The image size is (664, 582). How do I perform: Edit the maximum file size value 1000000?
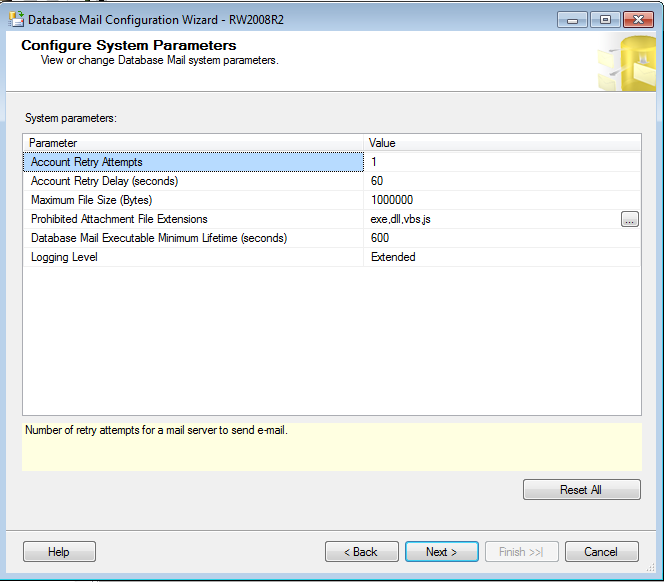pos(502,200)
